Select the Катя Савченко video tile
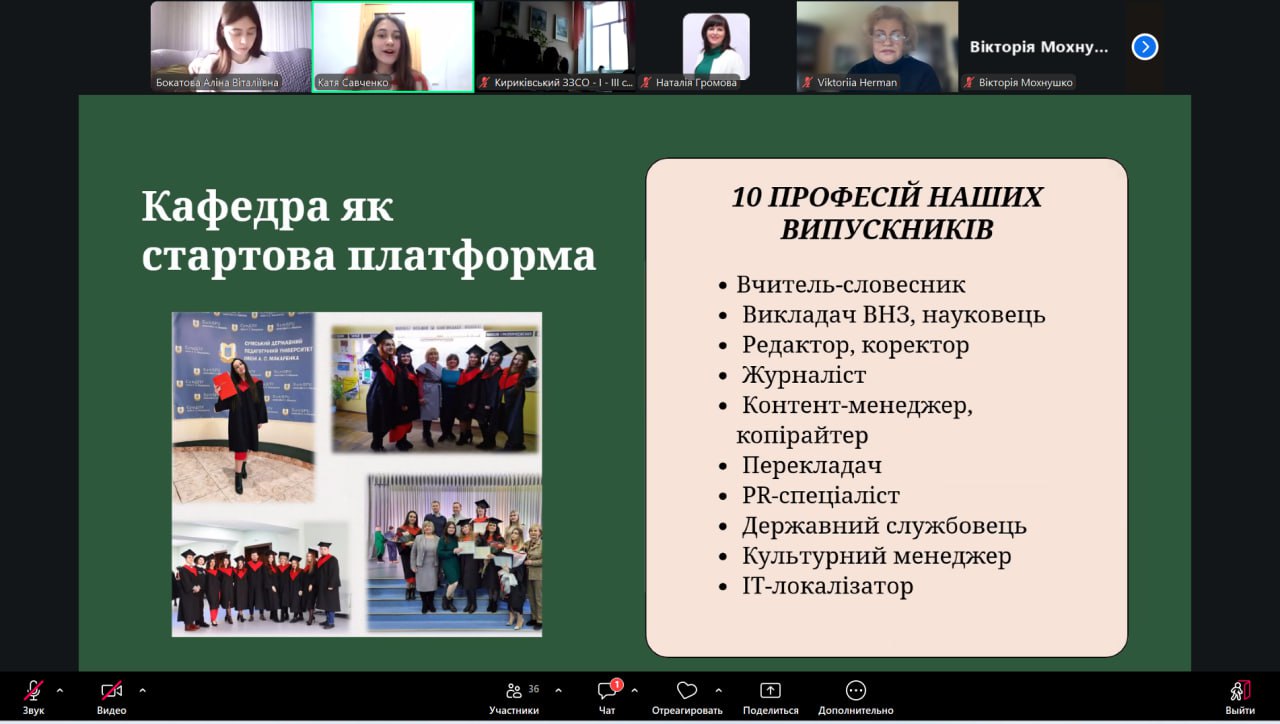The height and width of the screenshot is (724, 1280). click(393, 46)
